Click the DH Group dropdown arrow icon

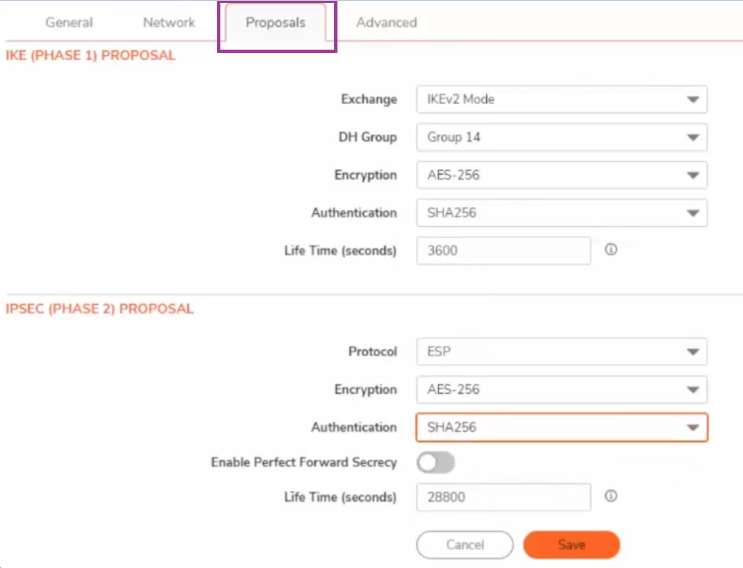click(693, 137)
